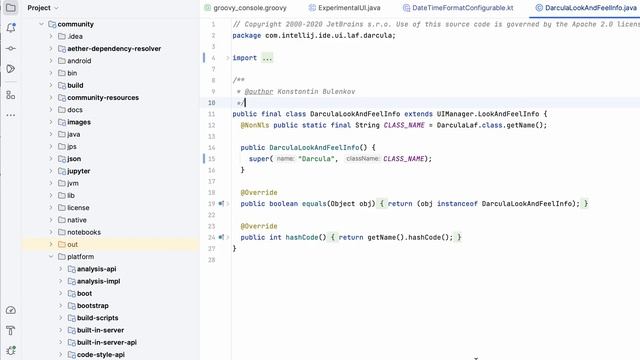Click override gutter icon on line 24
This screenshot has width=640, height=360.
[221, 237]
